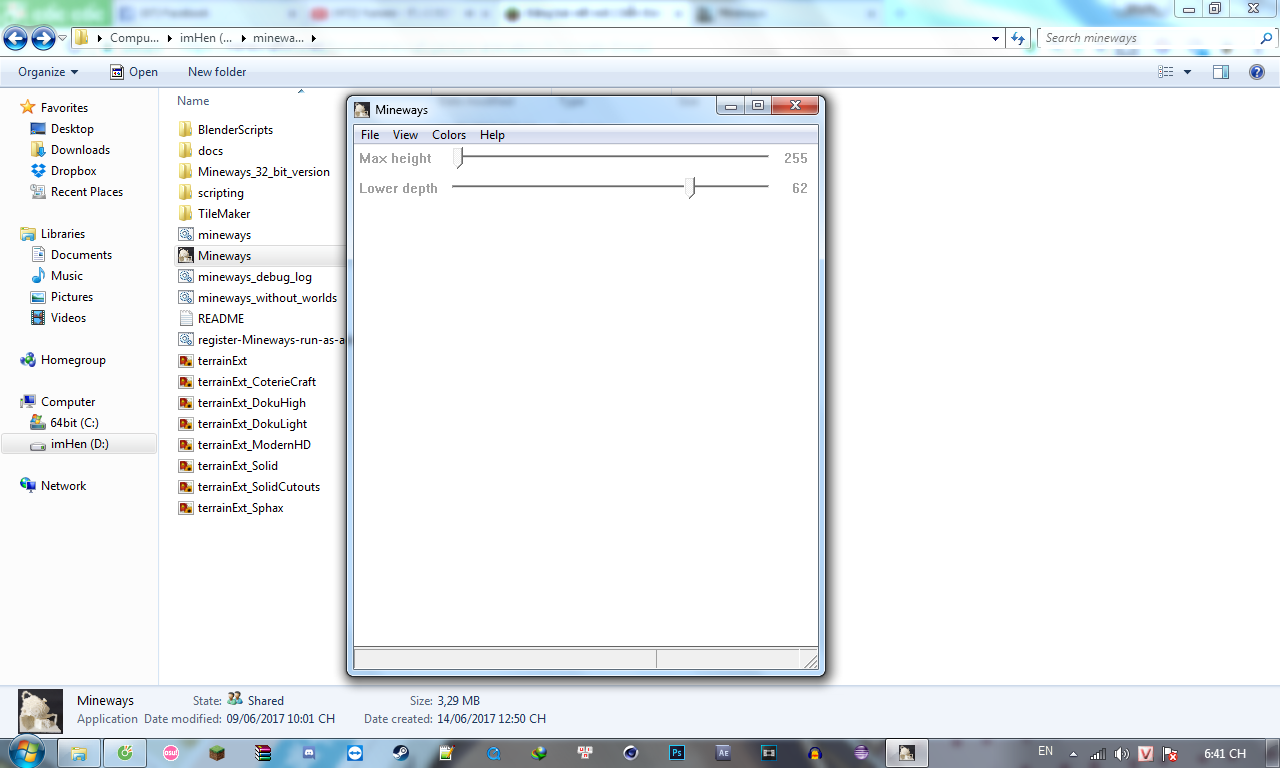Click the Open toolbar button
1280x768 pixels.
[x=134, y=72]
